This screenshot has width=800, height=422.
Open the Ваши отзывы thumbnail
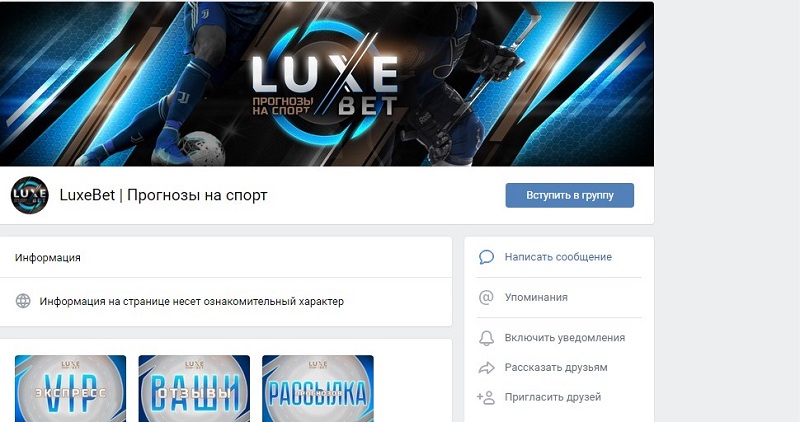tap(194, 388)
